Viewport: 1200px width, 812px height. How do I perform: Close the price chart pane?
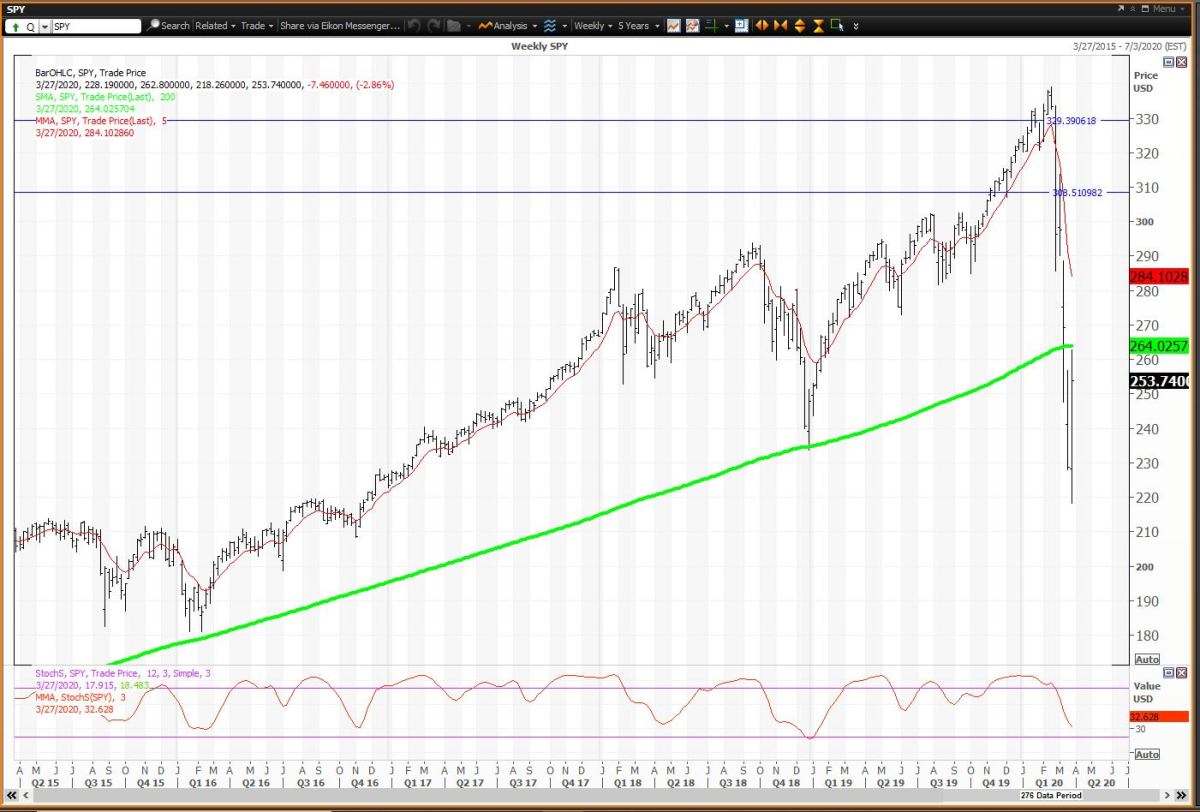[x=1182, y=62]
